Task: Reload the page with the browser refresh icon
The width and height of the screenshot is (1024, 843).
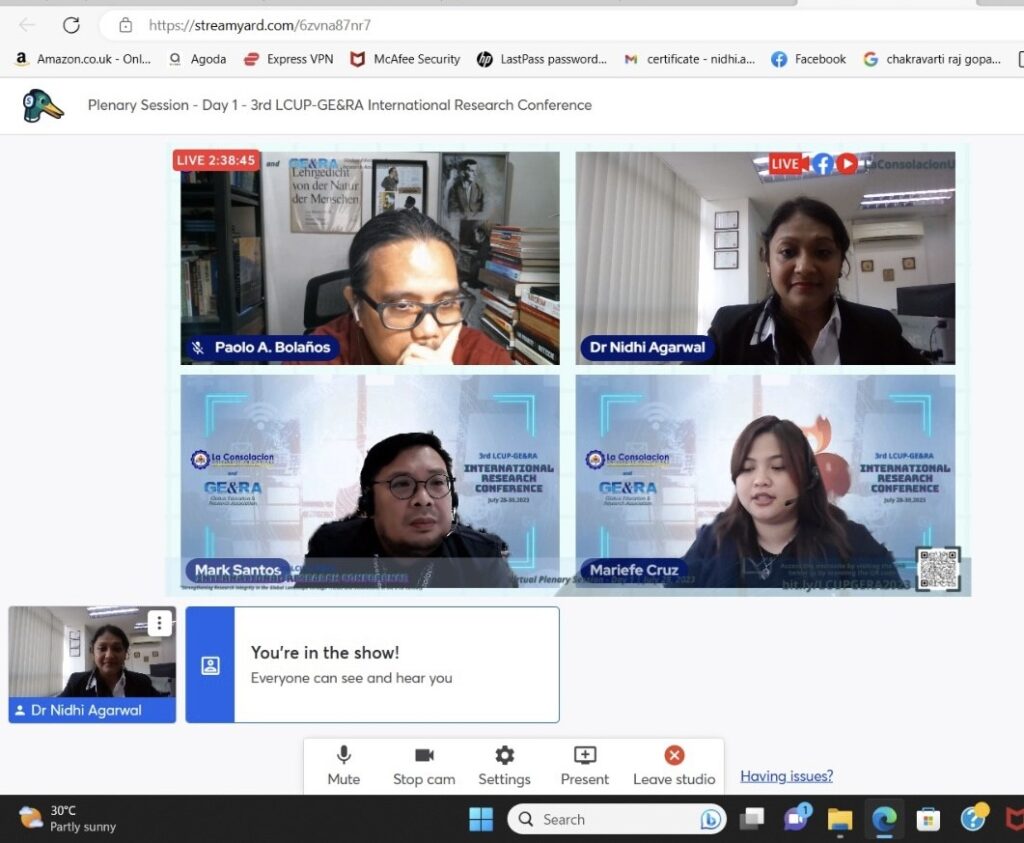Action: [71, 25]
